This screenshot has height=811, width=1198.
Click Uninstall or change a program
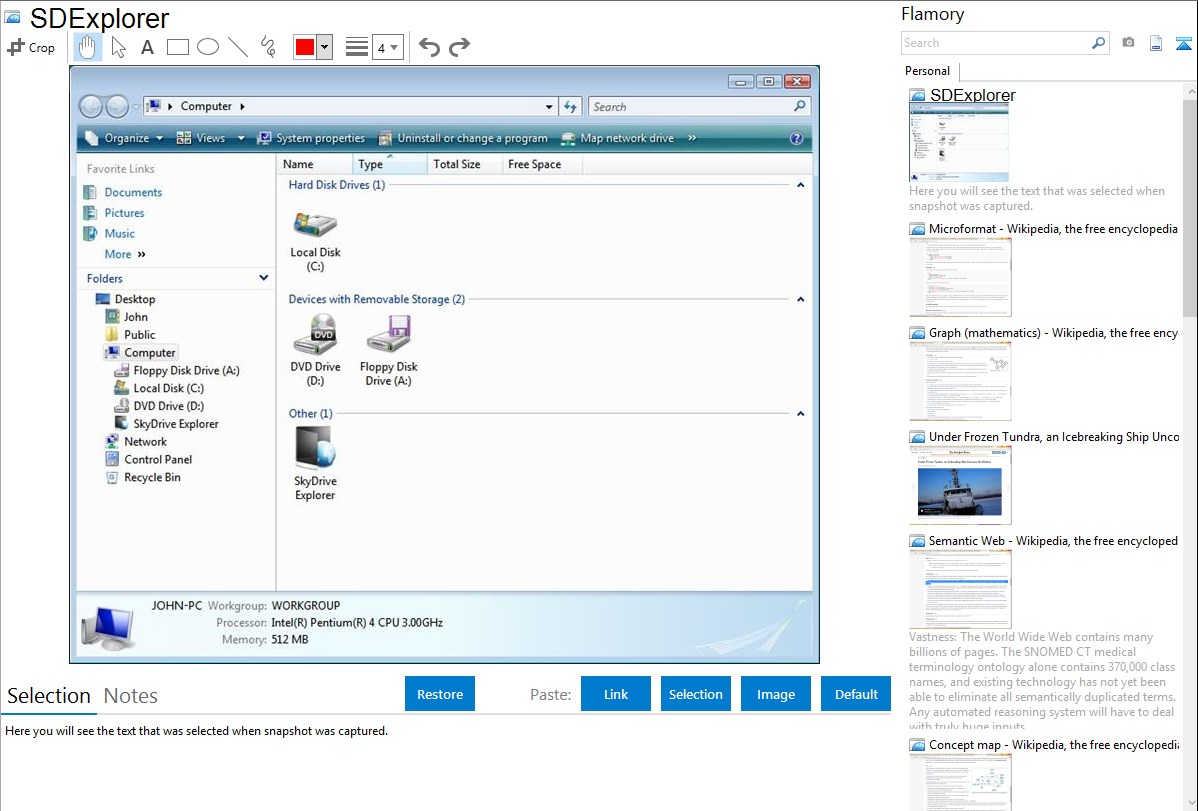[x=463, y=138]
